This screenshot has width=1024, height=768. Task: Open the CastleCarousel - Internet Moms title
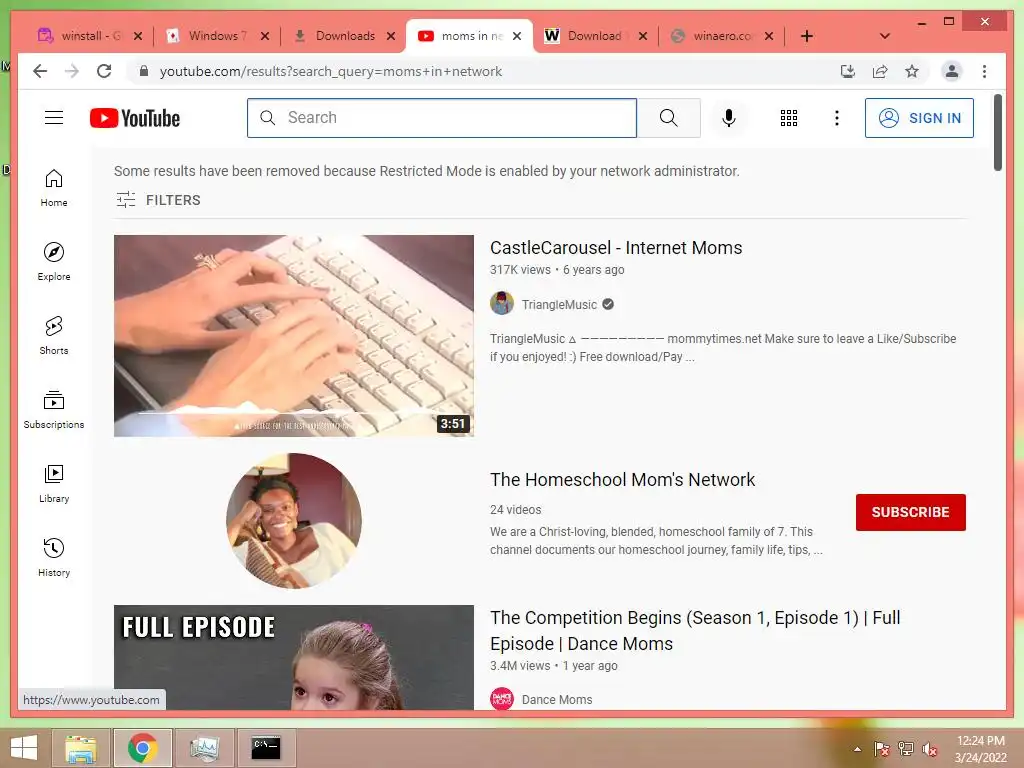point(616,248)
